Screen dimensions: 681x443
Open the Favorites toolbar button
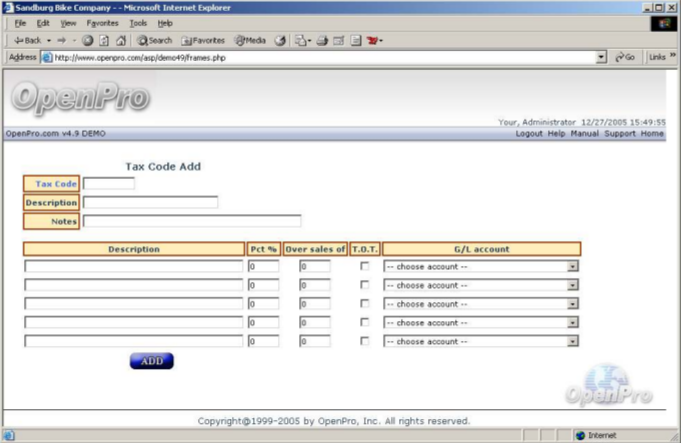point(203,41)
